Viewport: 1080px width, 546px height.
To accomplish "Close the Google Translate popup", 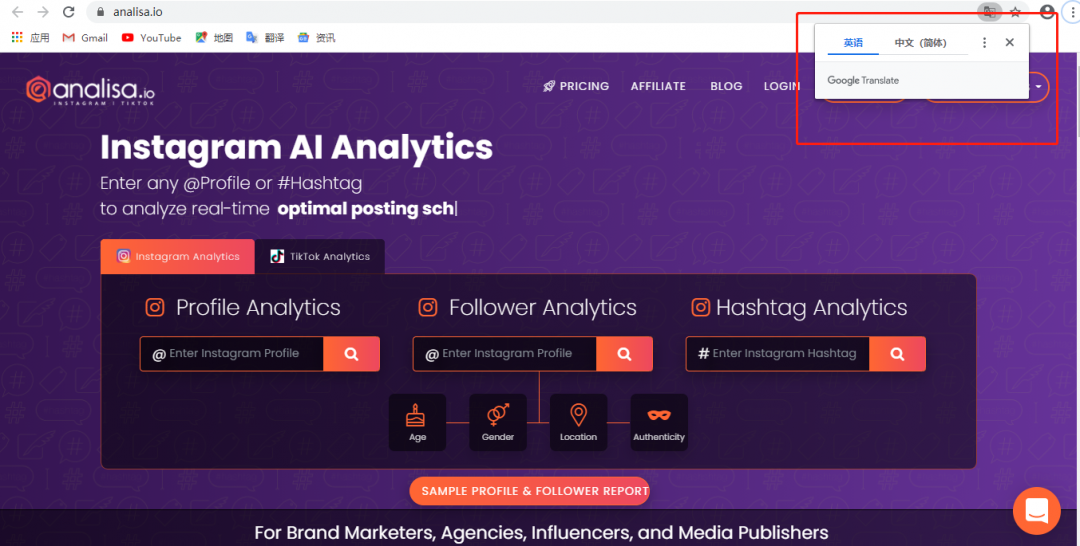I will [1009, 43].
